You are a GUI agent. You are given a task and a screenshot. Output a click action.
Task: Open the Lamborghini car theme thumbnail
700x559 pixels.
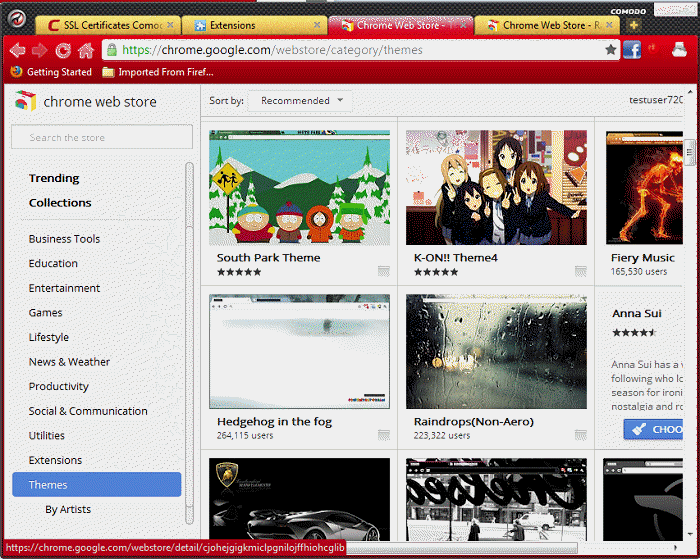click(300, 499)
